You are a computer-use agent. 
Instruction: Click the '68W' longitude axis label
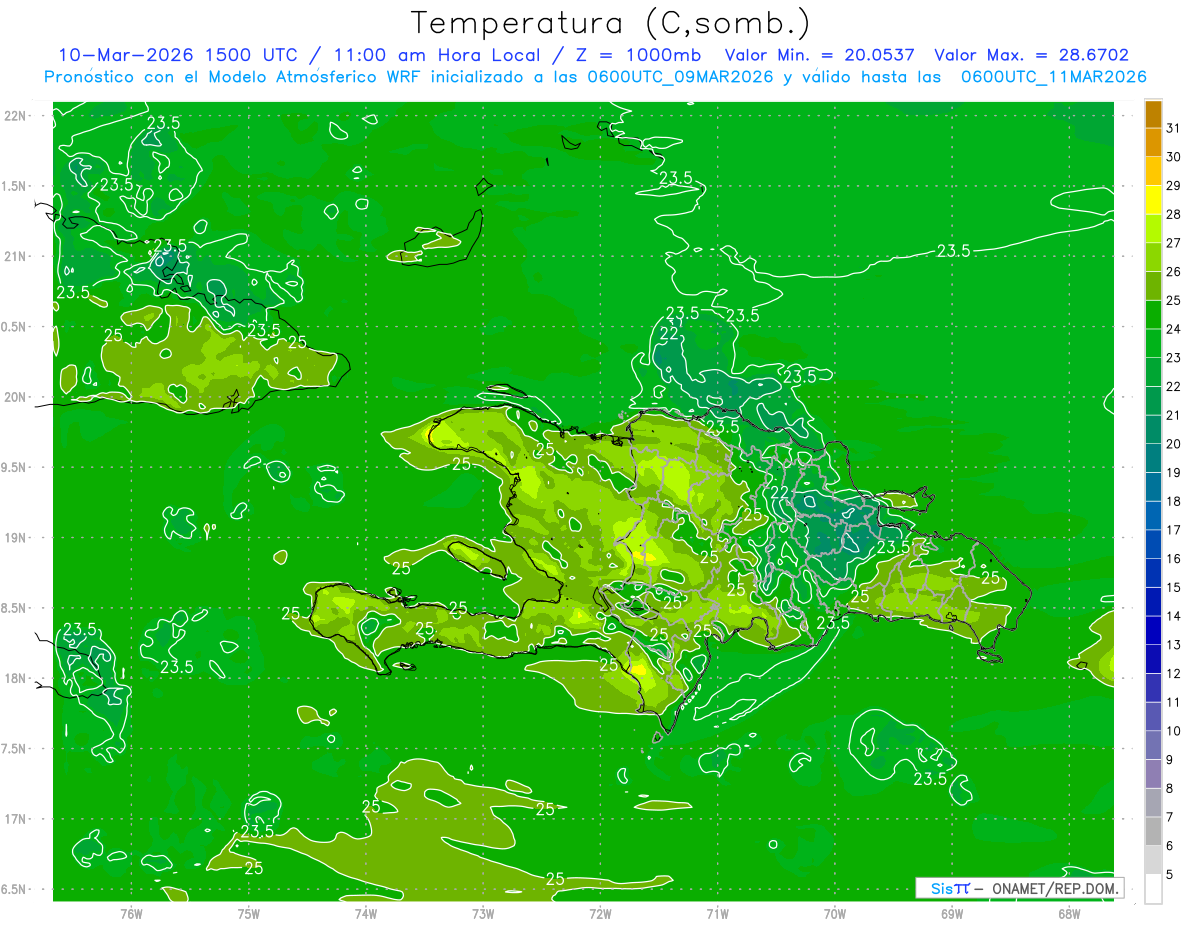click(x=1069, y=914)
